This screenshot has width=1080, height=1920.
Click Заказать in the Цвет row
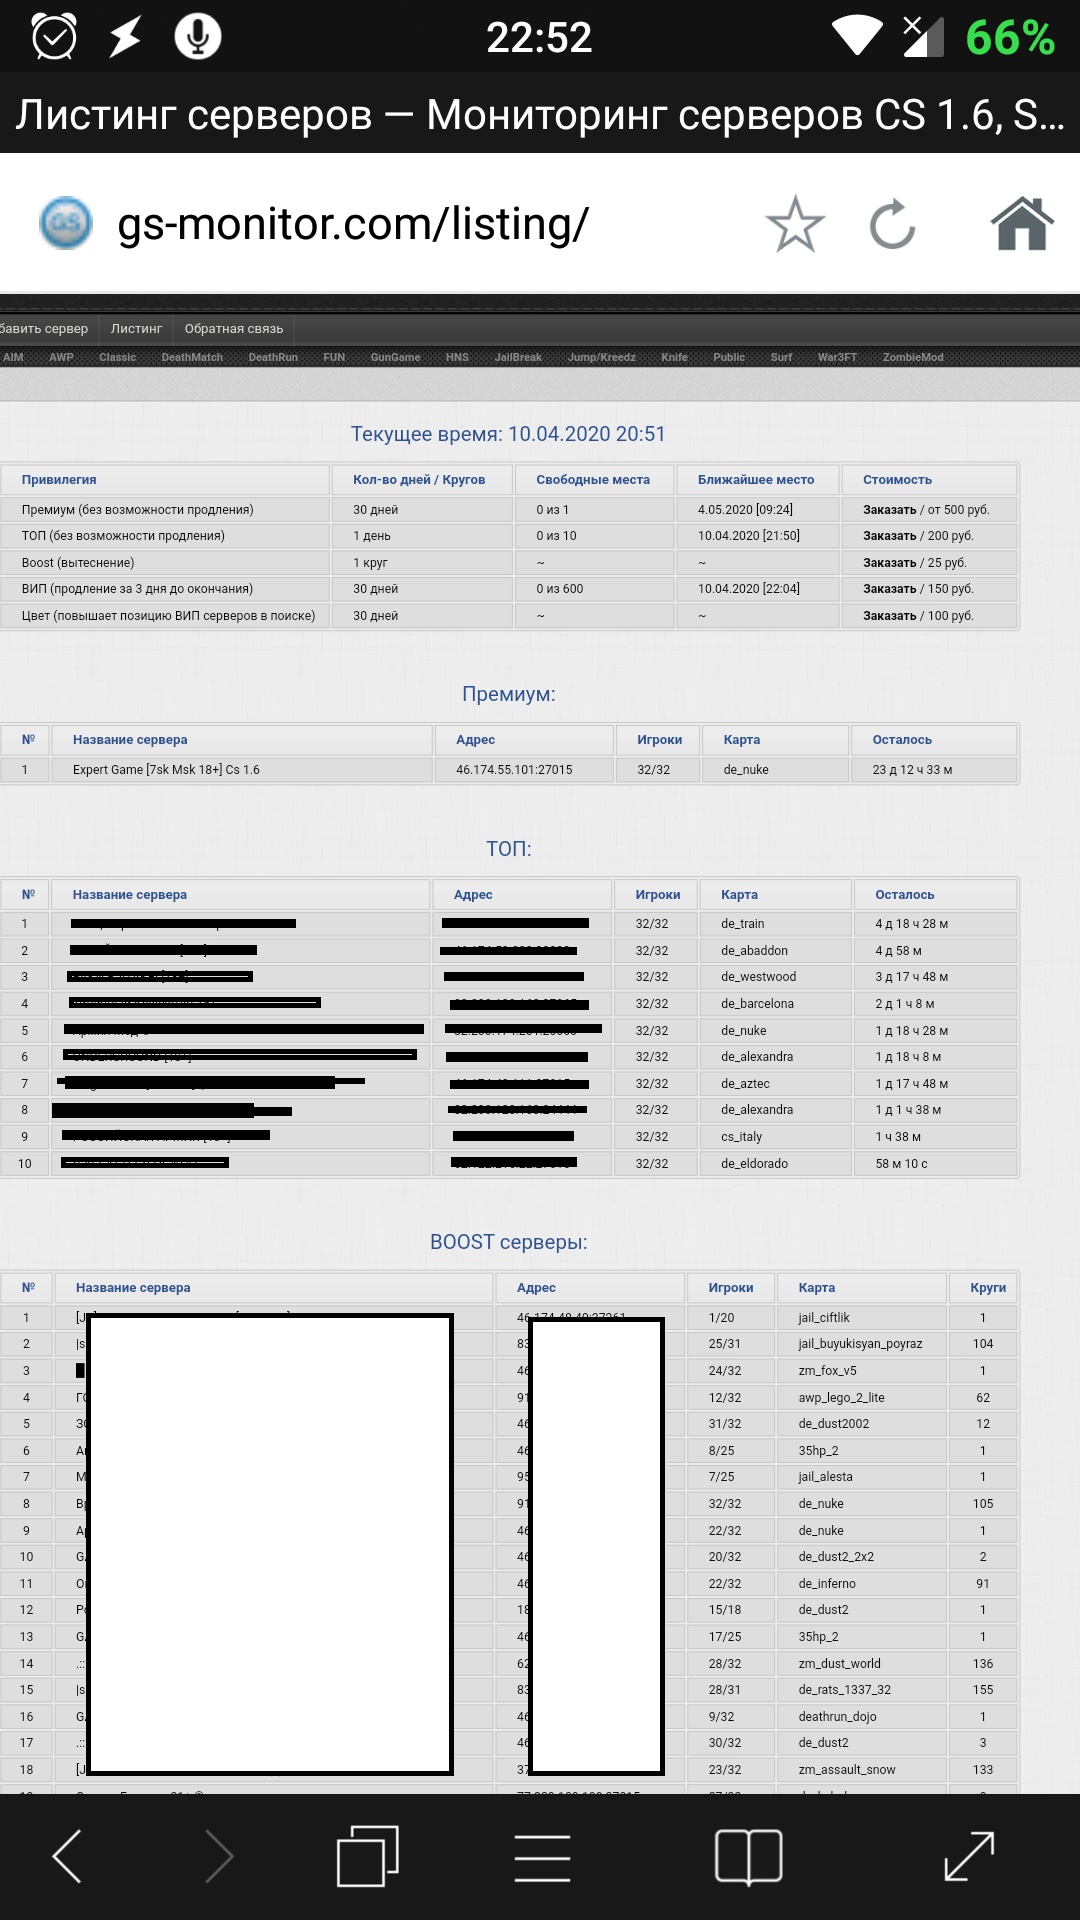pyautogui.click(x=889, y=616)
